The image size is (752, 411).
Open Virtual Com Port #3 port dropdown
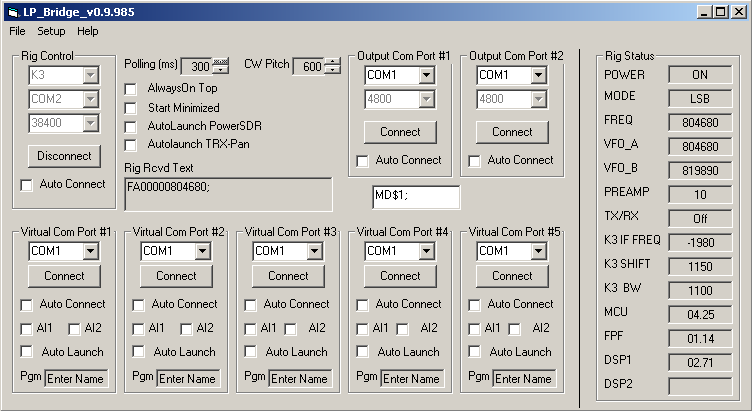(314, 251)
